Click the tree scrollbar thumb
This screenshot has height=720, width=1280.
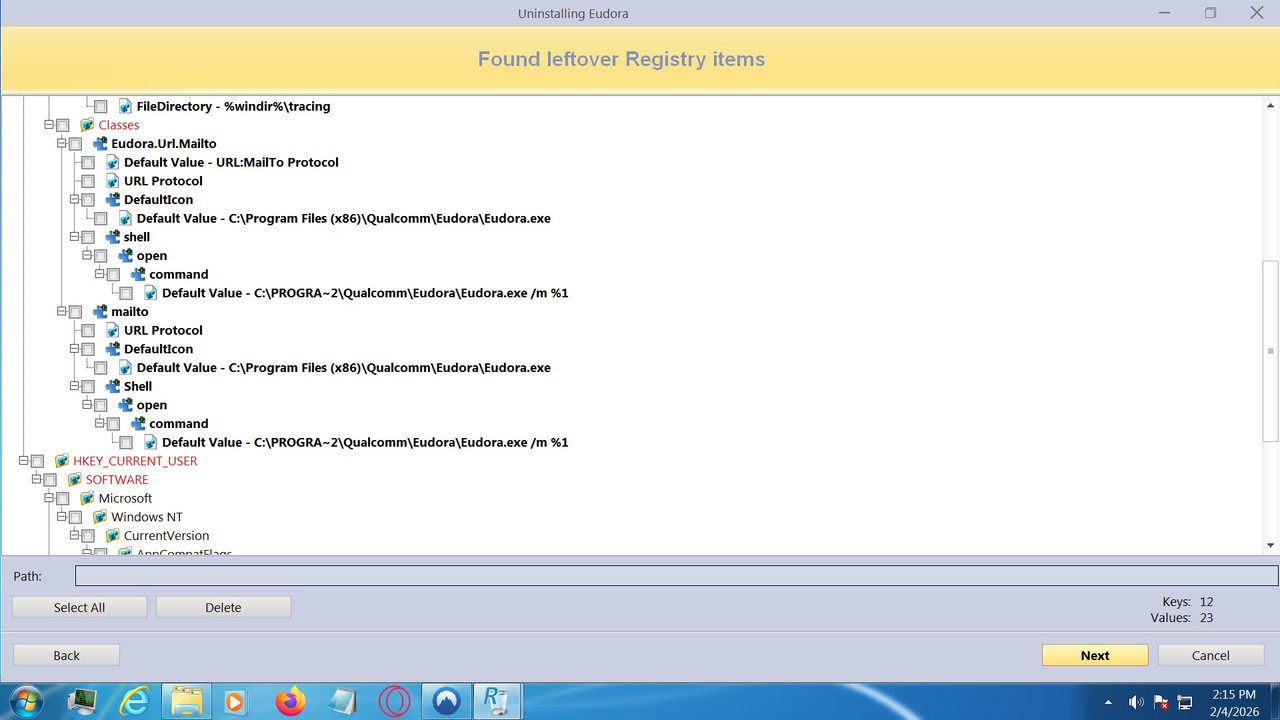point(1271,351)
